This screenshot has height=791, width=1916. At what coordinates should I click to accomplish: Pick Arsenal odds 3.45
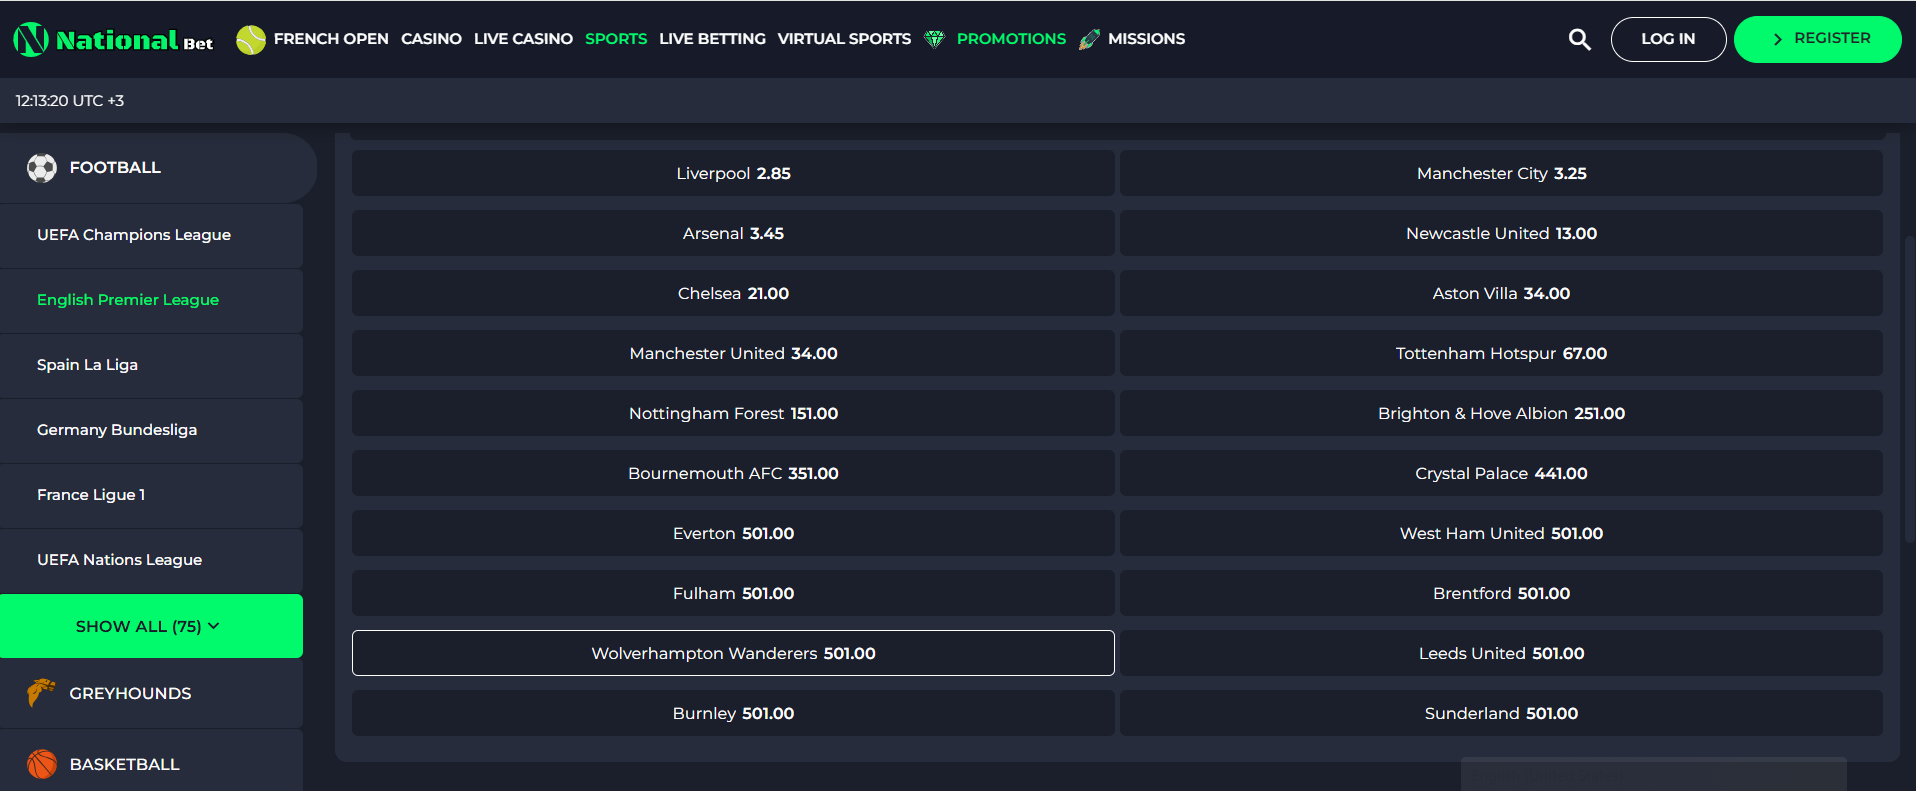[733, 233]
